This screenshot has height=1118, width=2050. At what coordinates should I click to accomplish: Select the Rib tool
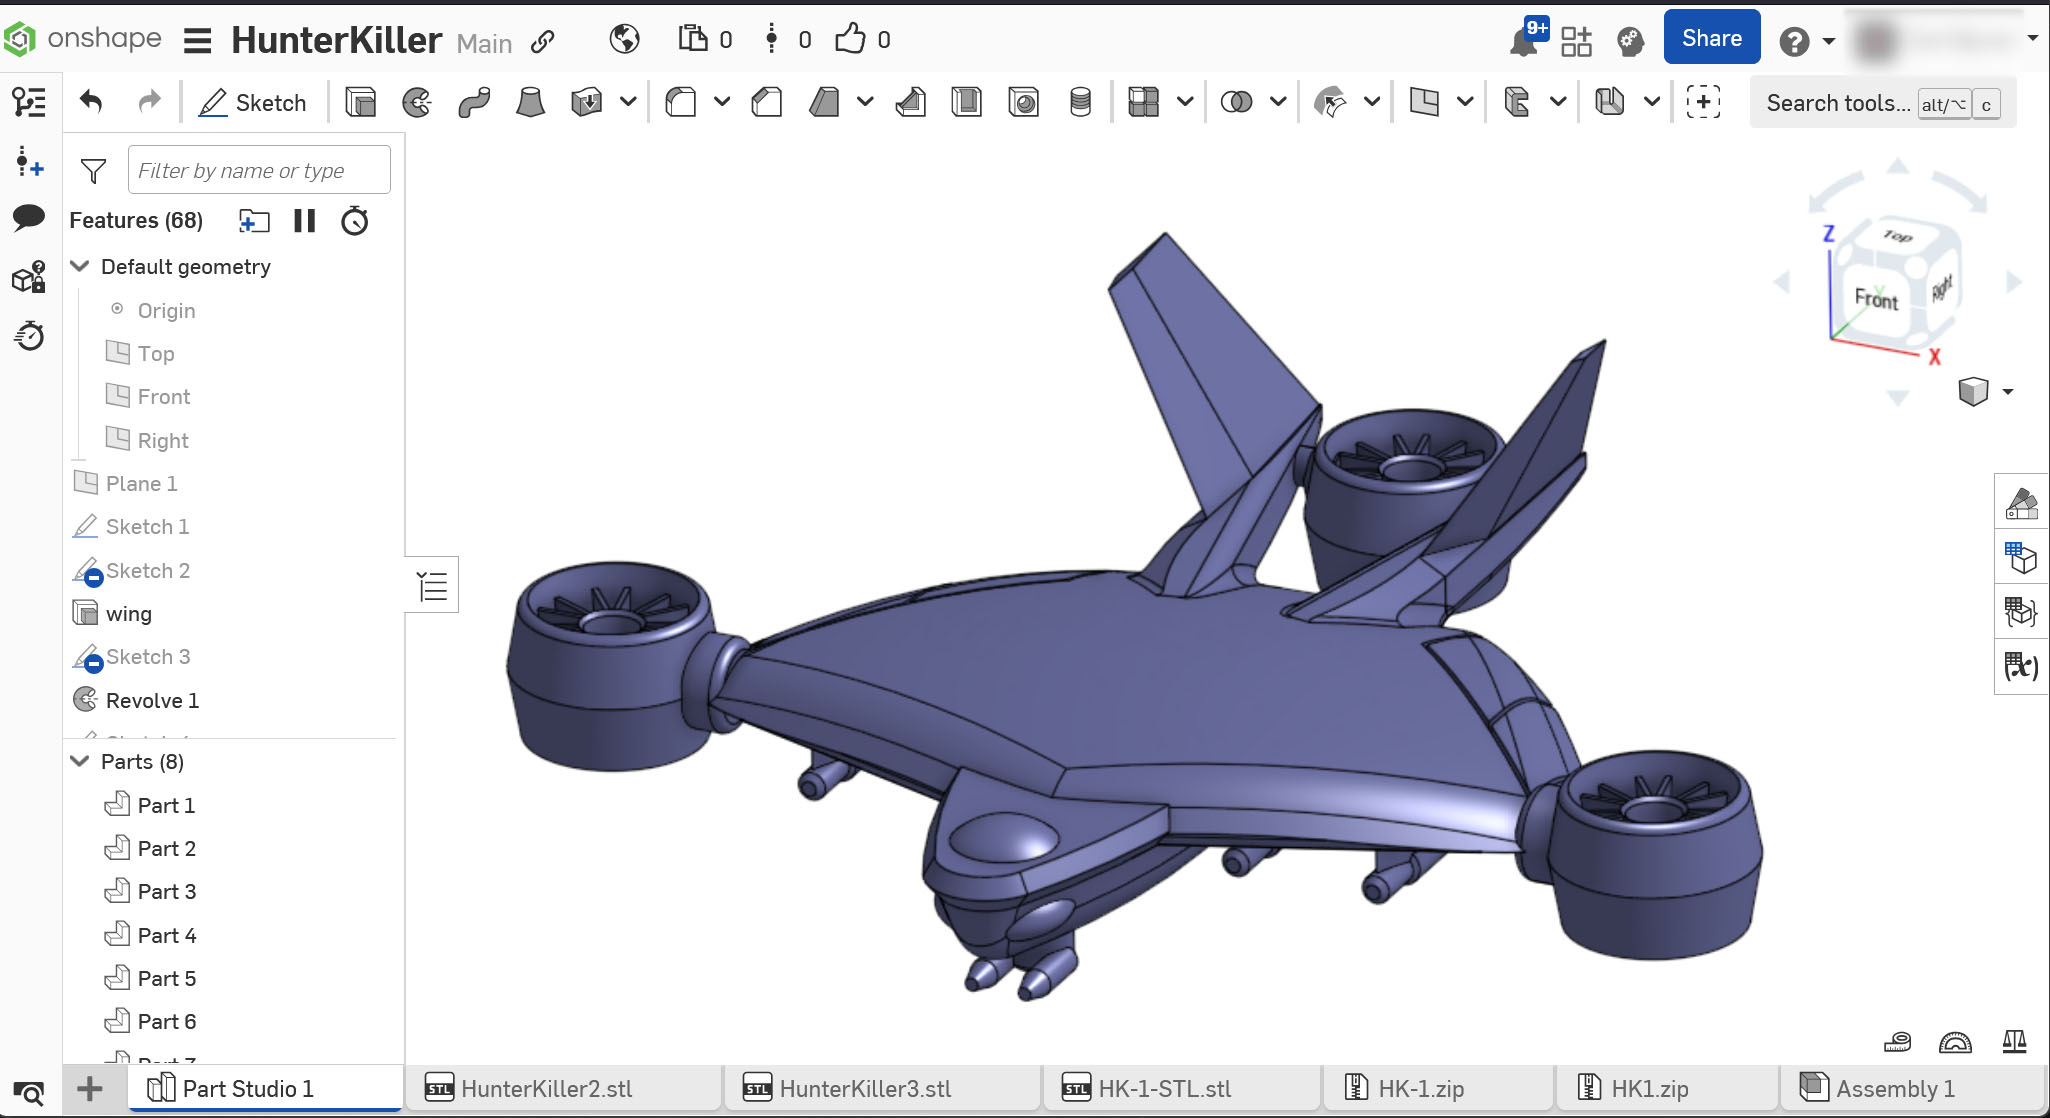click(910, 102)
